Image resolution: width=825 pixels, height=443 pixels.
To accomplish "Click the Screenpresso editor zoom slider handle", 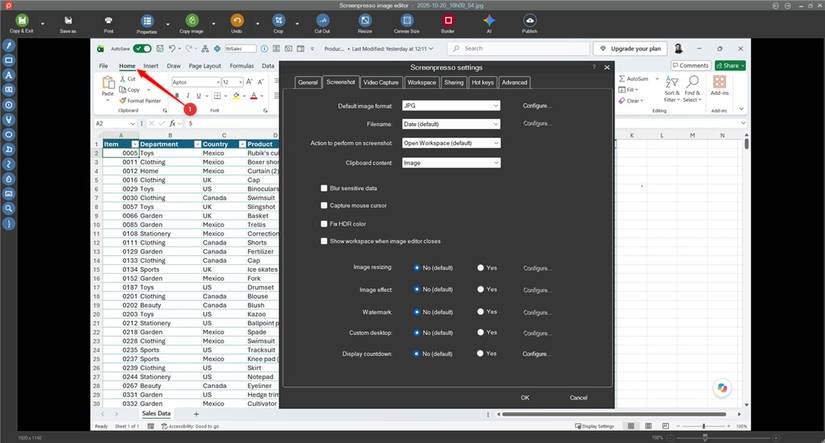I will tap(705, 438).
